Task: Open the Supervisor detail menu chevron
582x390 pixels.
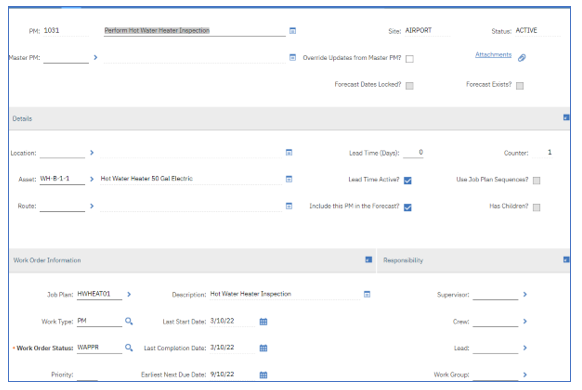Action: [x=525, y=294]
